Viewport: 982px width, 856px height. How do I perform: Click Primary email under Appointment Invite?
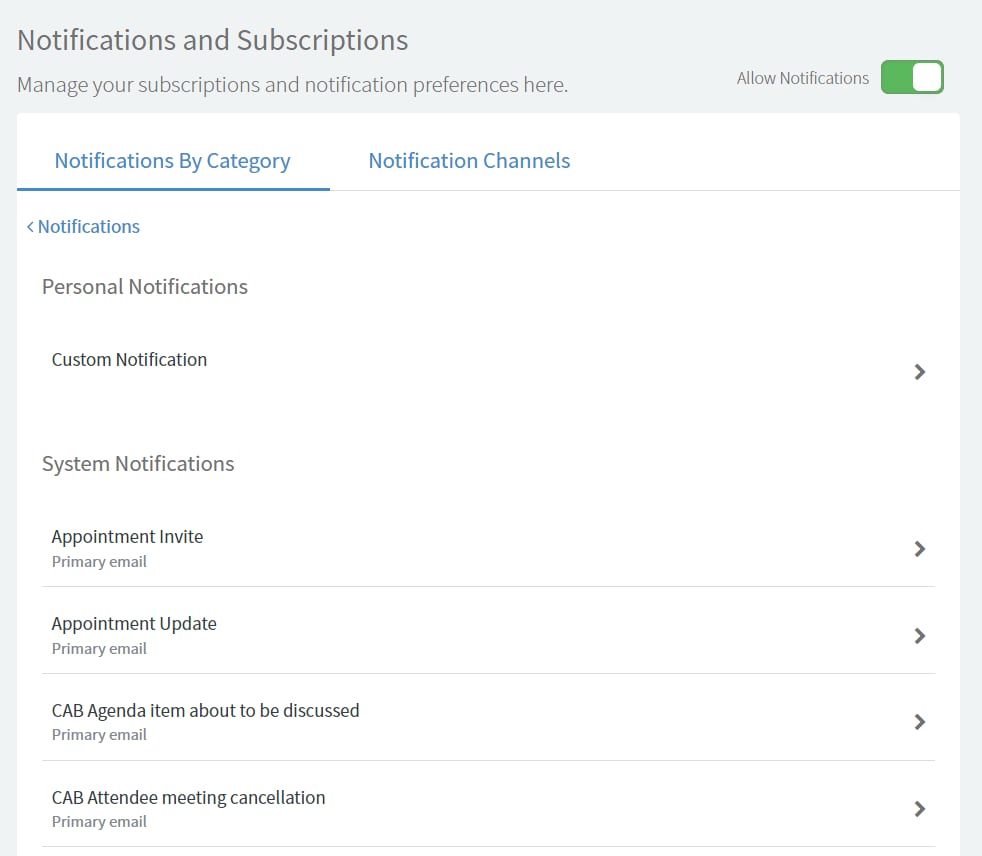pyautogui.click(x=99, y=561)
